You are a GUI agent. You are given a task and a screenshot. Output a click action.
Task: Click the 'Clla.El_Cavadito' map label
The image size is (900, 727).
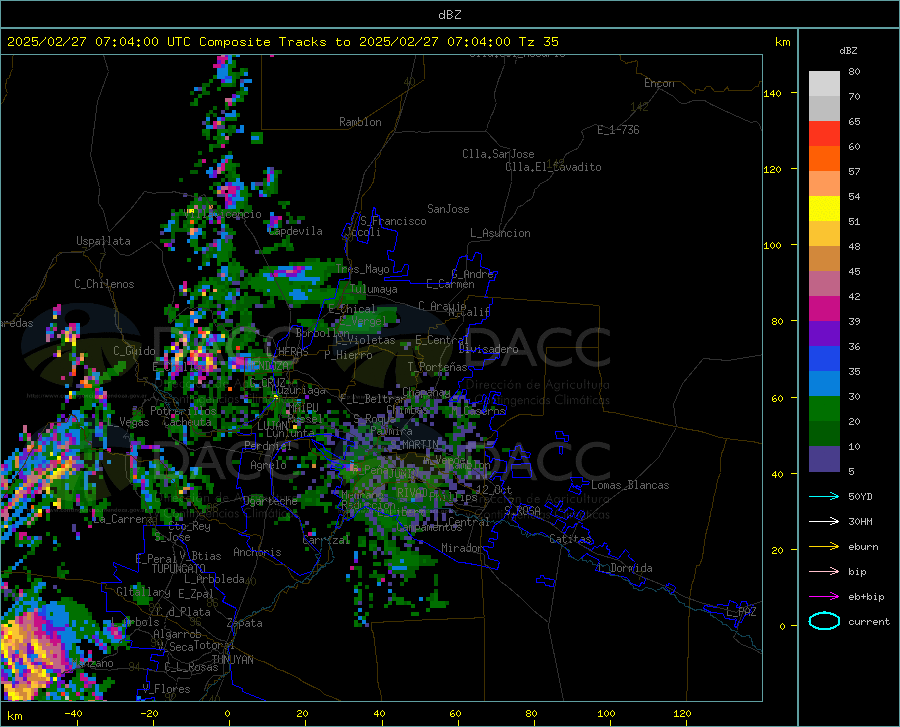pyautogui.click(x=553, y=167)
